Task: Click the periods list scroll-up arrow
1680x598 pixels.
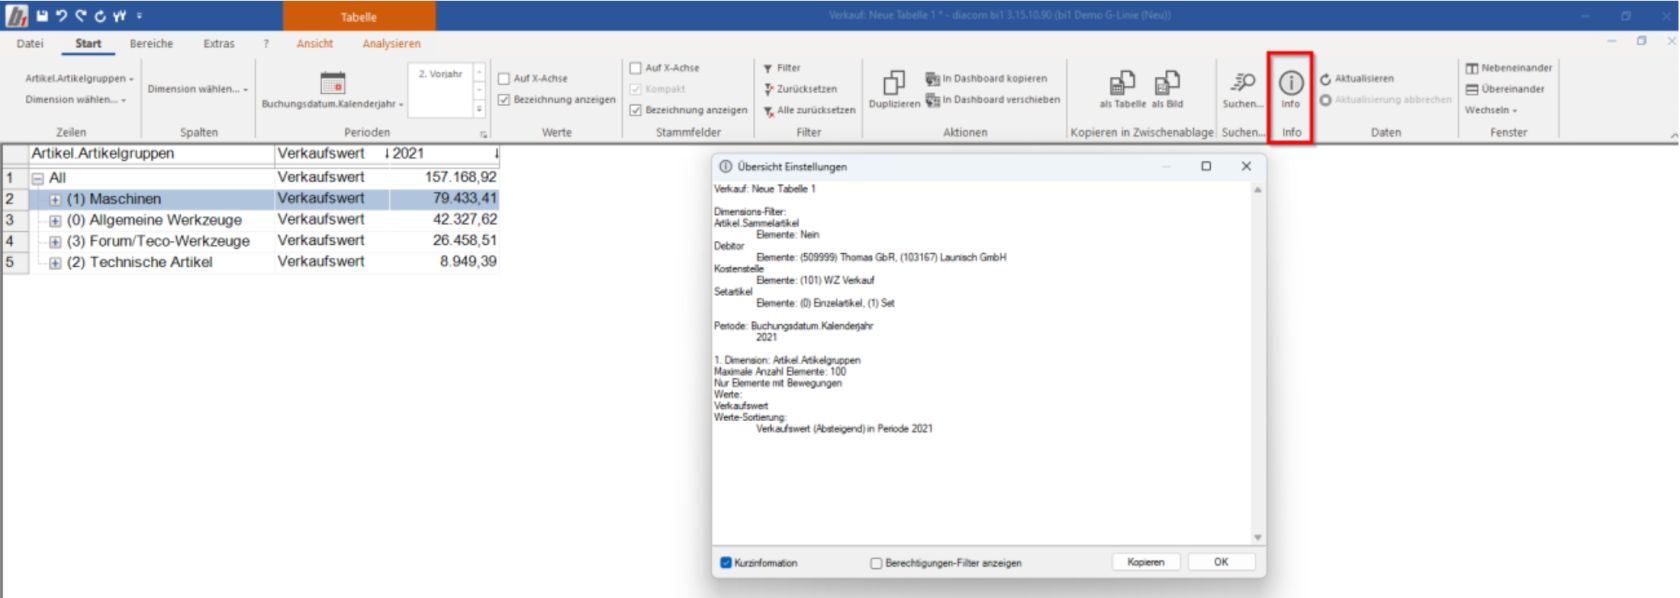Action: [x=480, y=72]
